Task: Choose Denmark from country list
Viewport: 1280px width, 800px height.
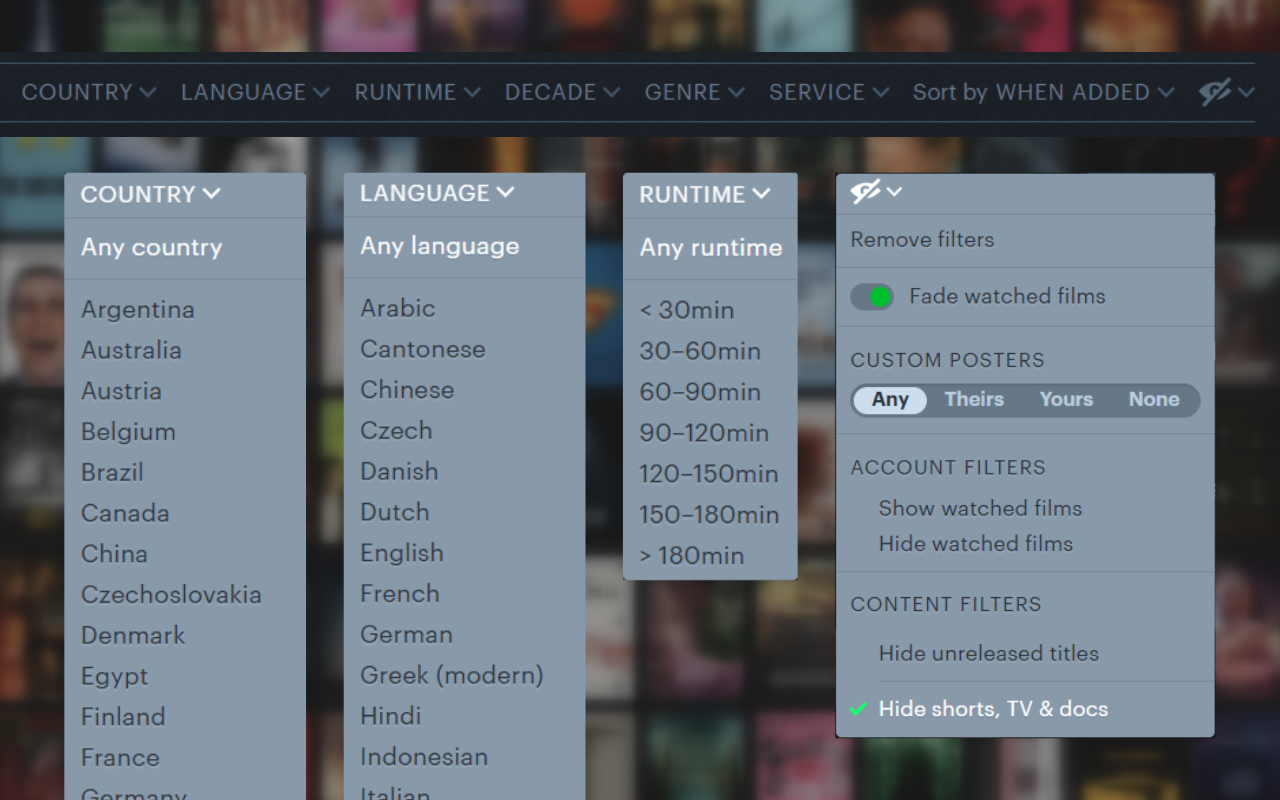Action: (x=133, y=636)
